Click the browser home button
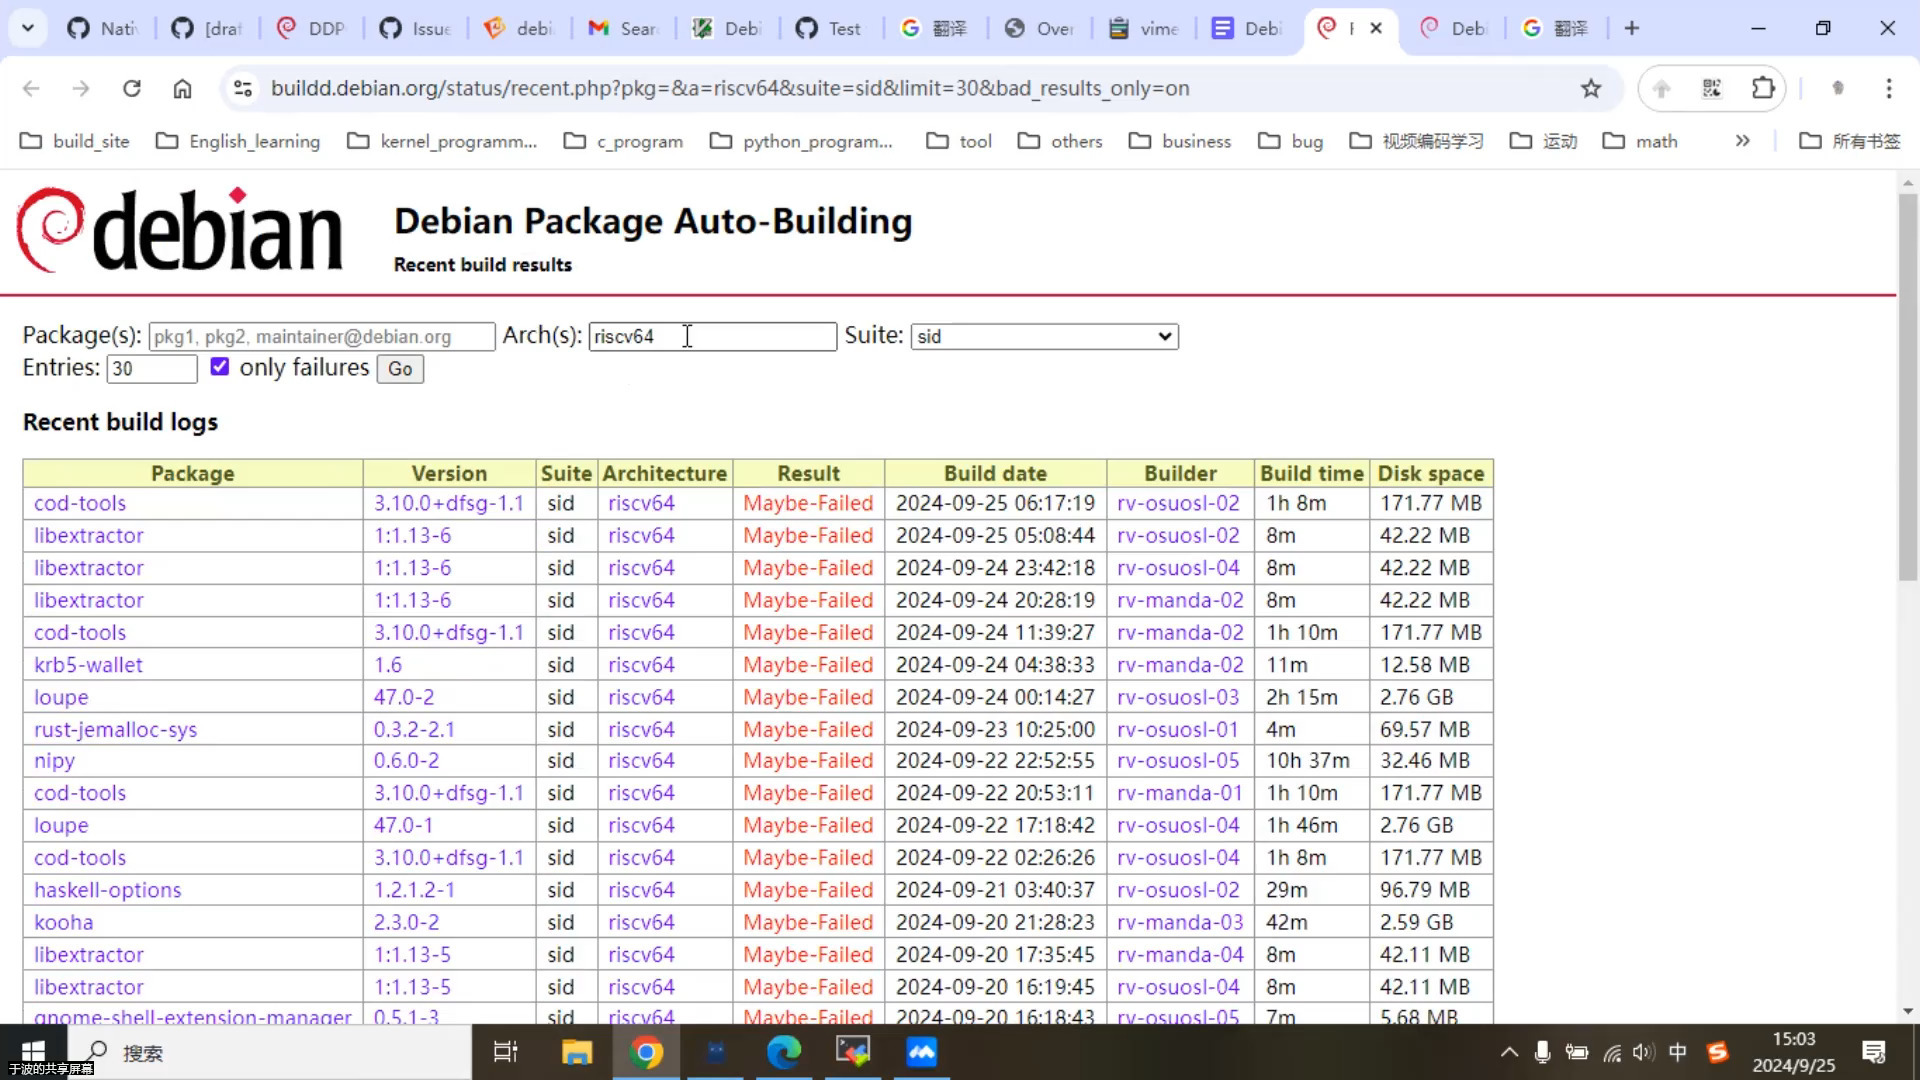Screen dimensions: 1920x1080 [182, 88]
